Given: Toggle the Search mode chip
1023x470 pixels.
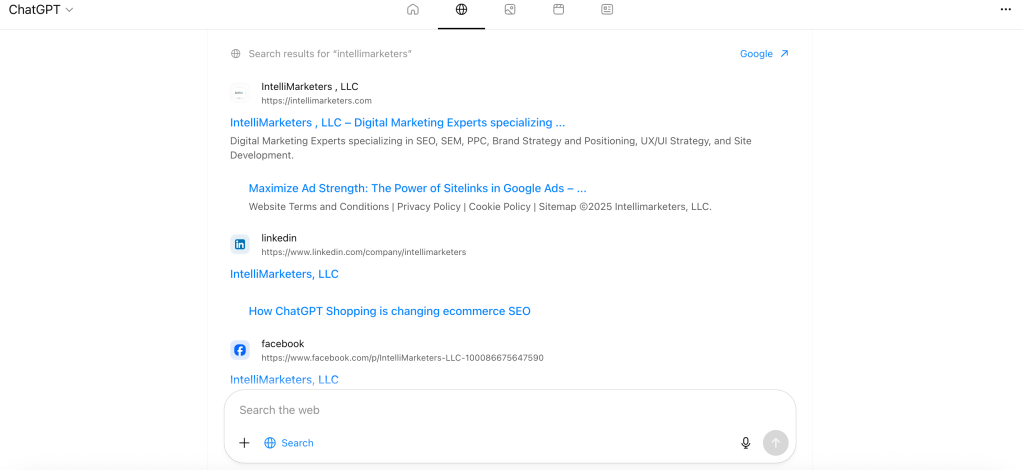Looking at the screenshot, I should (x=289, y=443).
